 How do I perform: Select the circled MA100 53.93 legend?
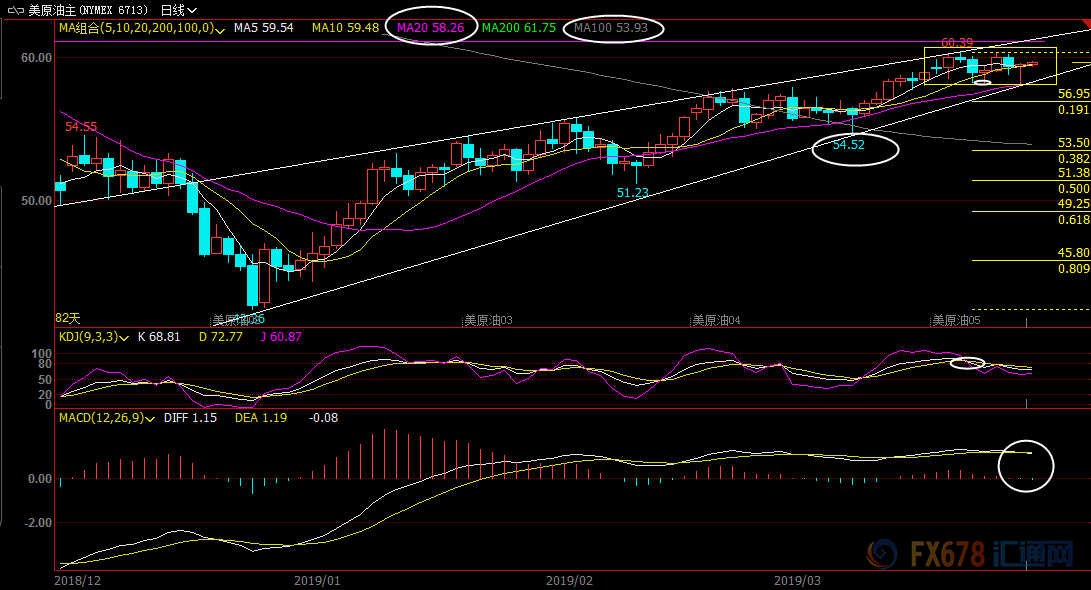(617, 28)
